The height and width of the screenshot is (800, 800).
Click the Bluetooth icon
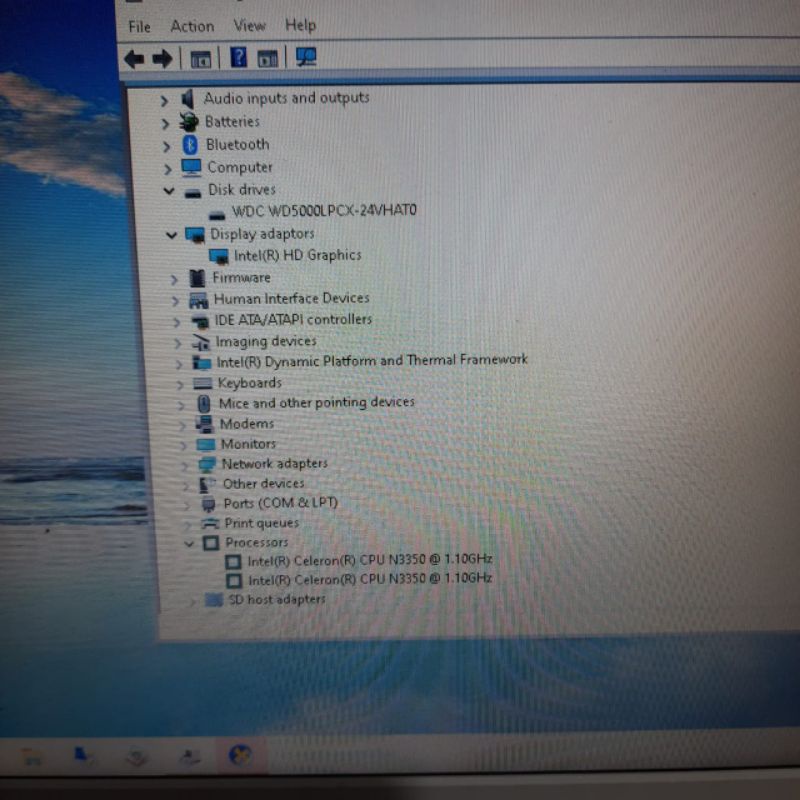click(x=190, y=145)
